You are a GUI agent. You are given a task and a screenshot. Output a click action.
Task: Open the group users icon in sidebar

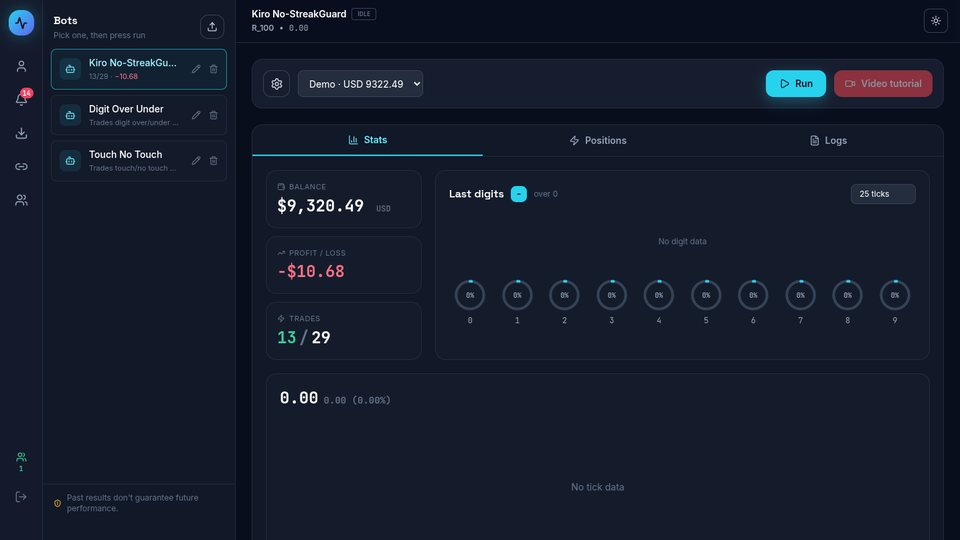point(21,200)
